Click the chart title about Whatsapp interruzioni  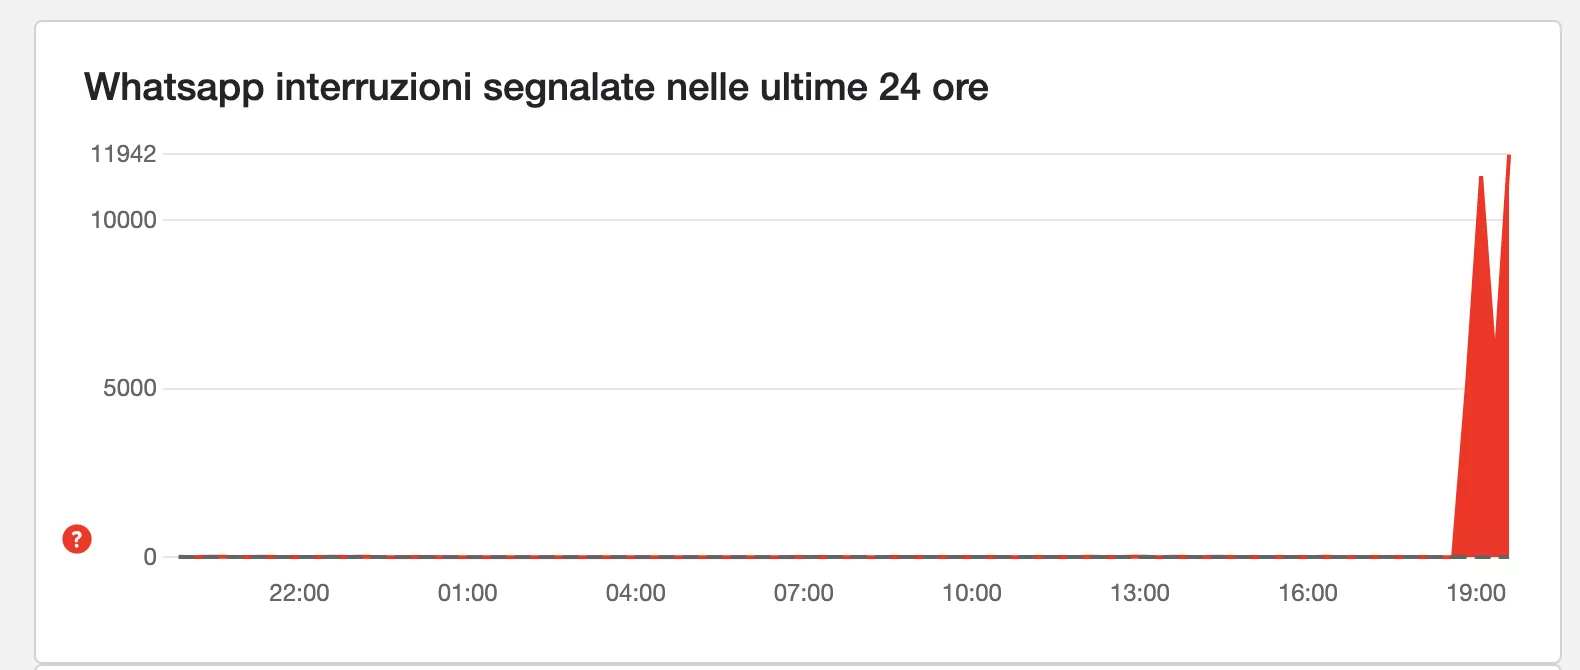pos(536,87)
